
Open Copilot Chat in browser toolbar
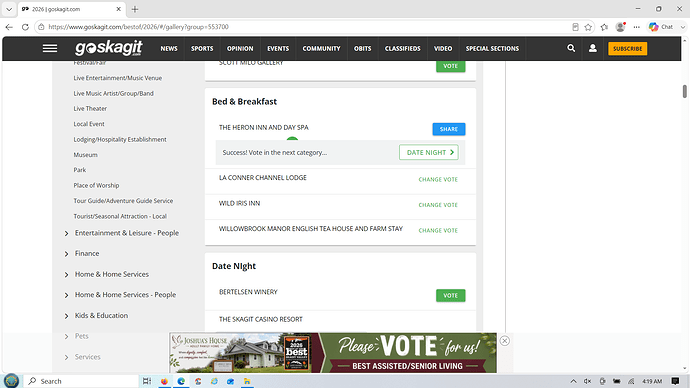pyautogui.click(x=661, y=27)
